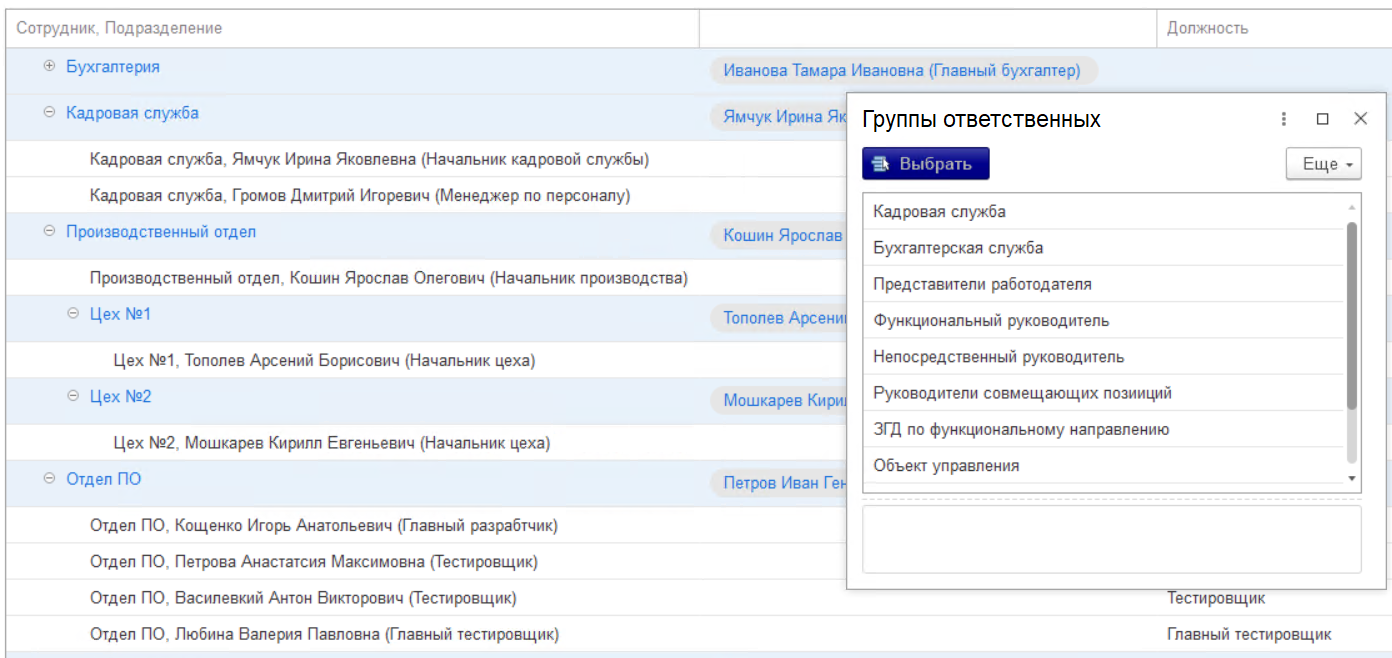Click the Тополев Арсений manager tag
Viewport: 1392px width, 658px height.
click(x=779, y=318)
